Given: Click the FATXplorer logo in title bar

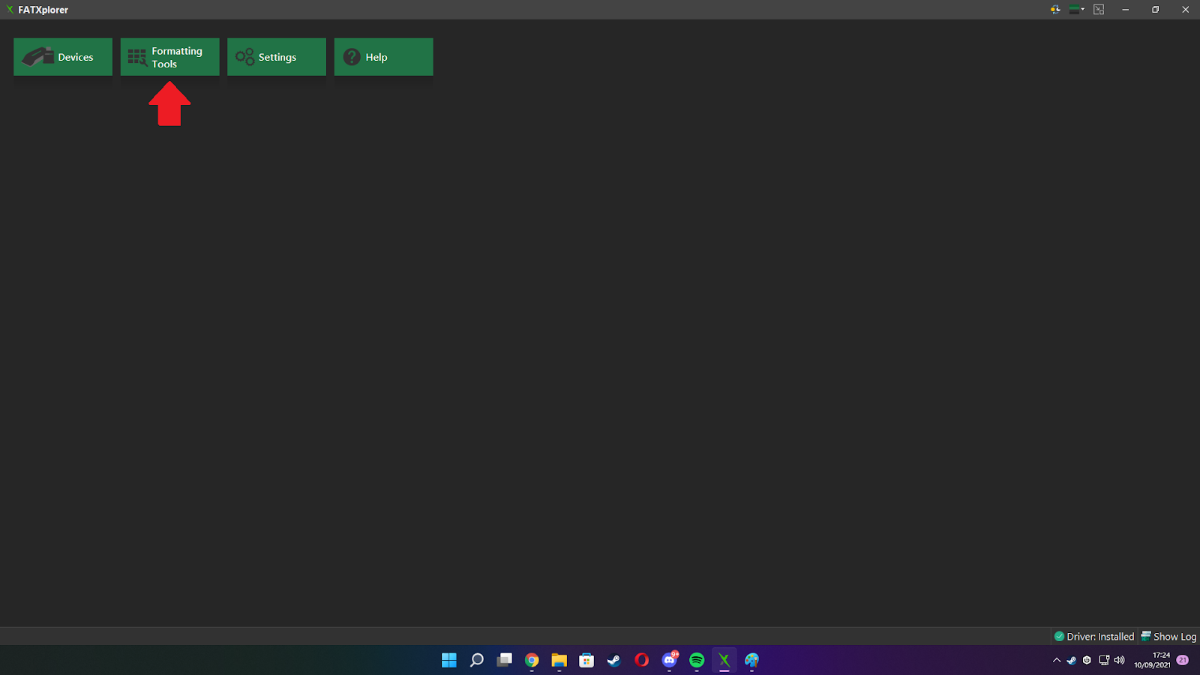Looking at the screenshot, I should click(10, 9).
